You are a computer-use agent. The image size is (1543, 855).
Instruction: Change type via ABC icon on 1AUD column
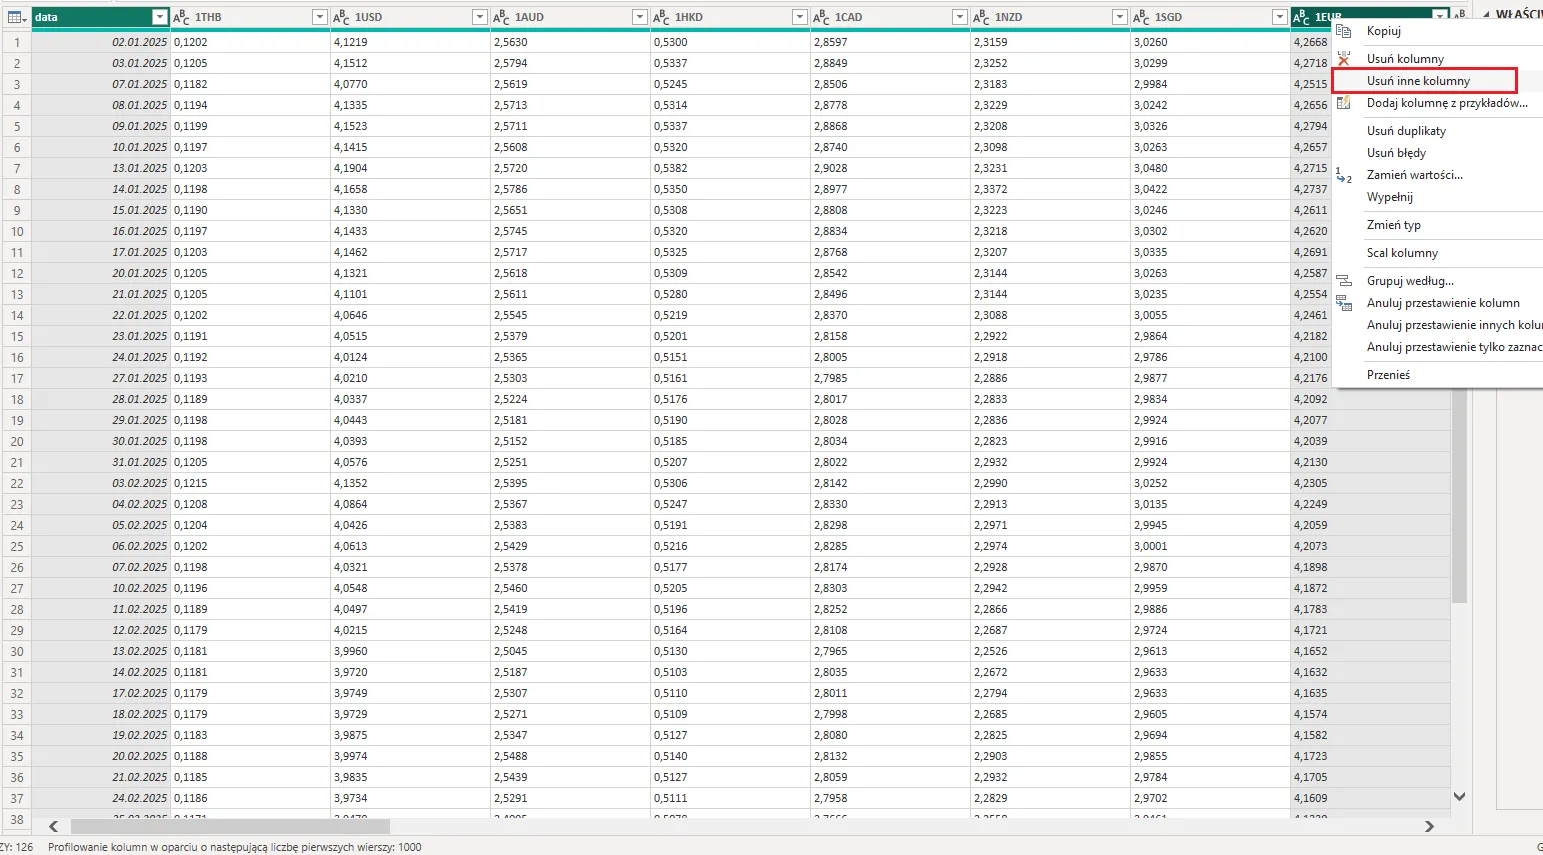tap(501, 17)
